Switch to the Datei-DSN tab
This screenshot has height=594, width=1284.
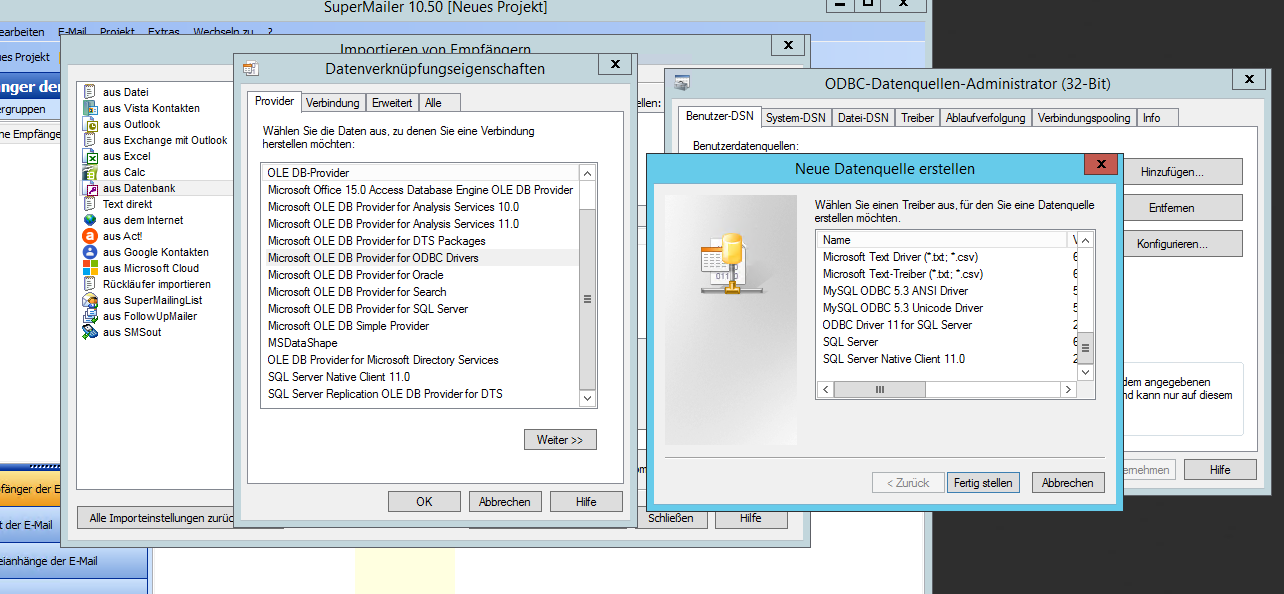pos(863,118)
